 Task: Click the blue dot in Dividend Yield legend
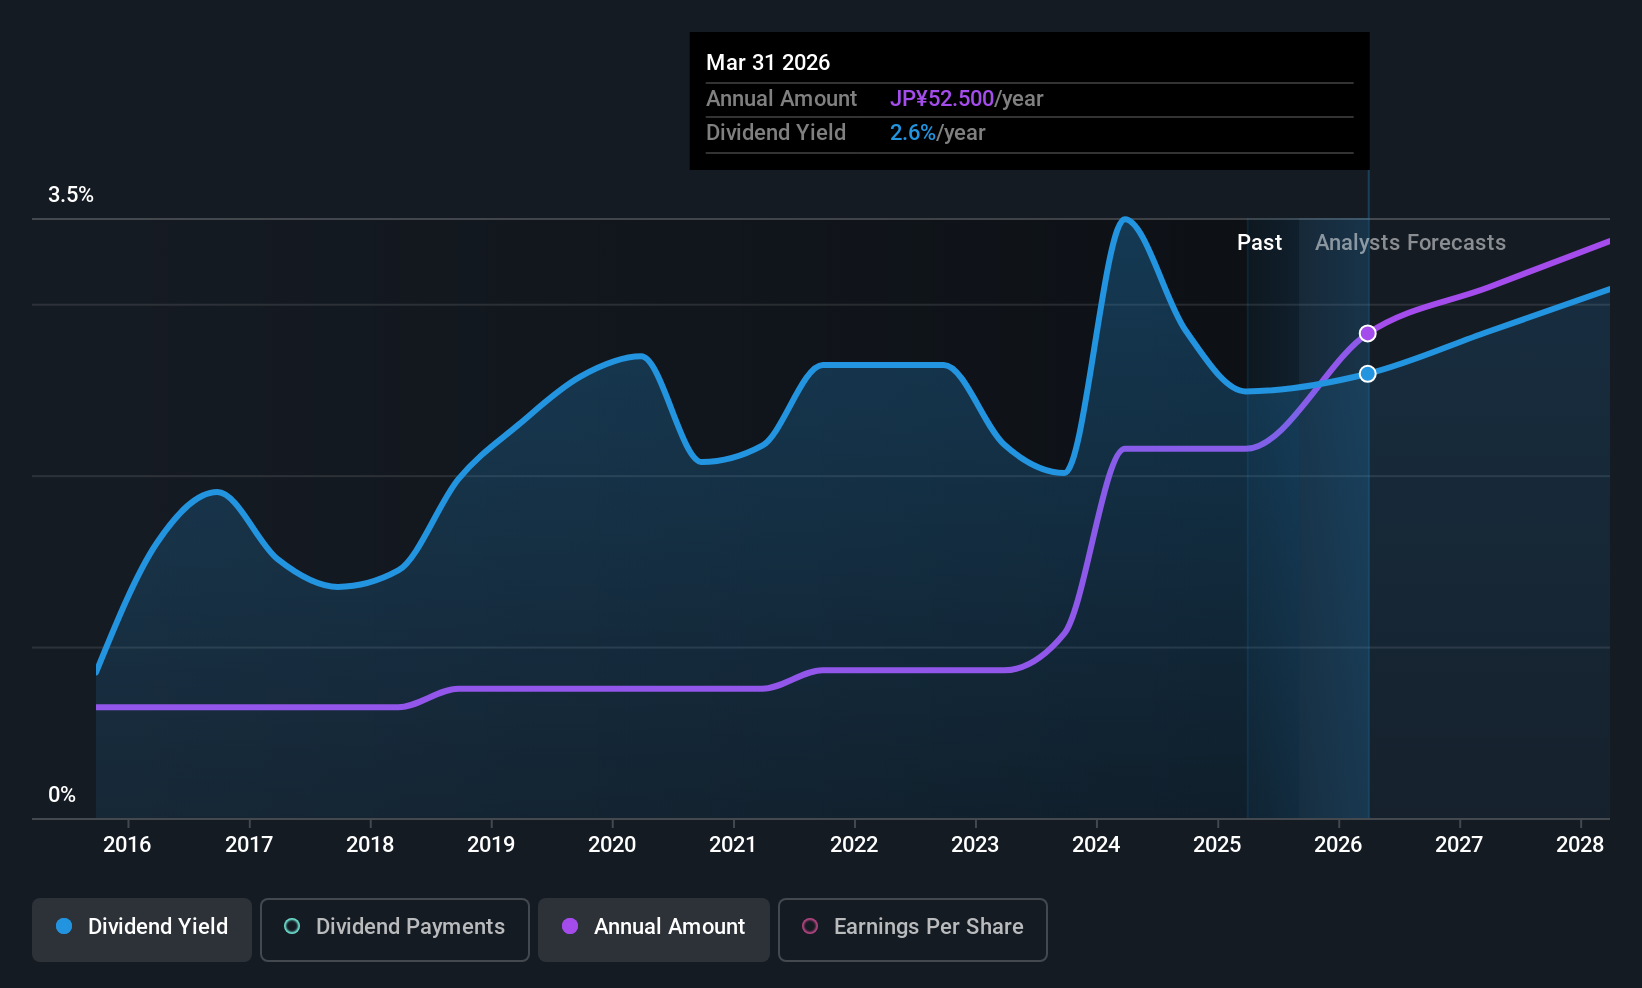(x=64, y=926)
